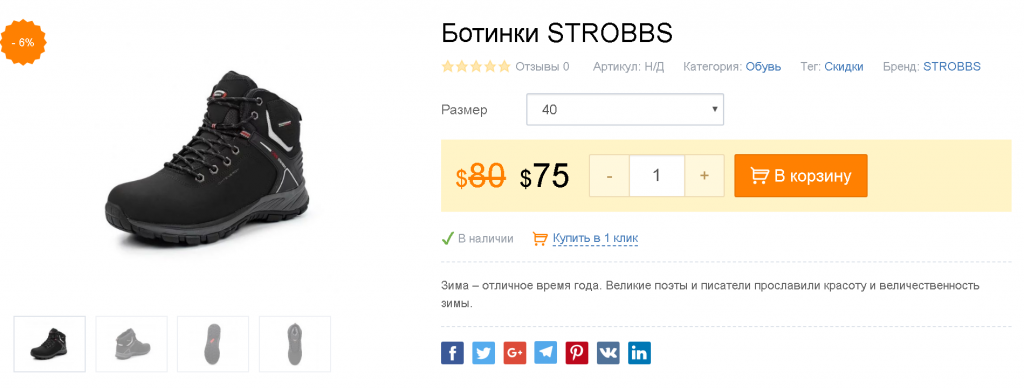The height and width of the screenshot is (388, 1024).
Task: Share product on Facebook
Action: pyautogui.click(x=452, y=353)
